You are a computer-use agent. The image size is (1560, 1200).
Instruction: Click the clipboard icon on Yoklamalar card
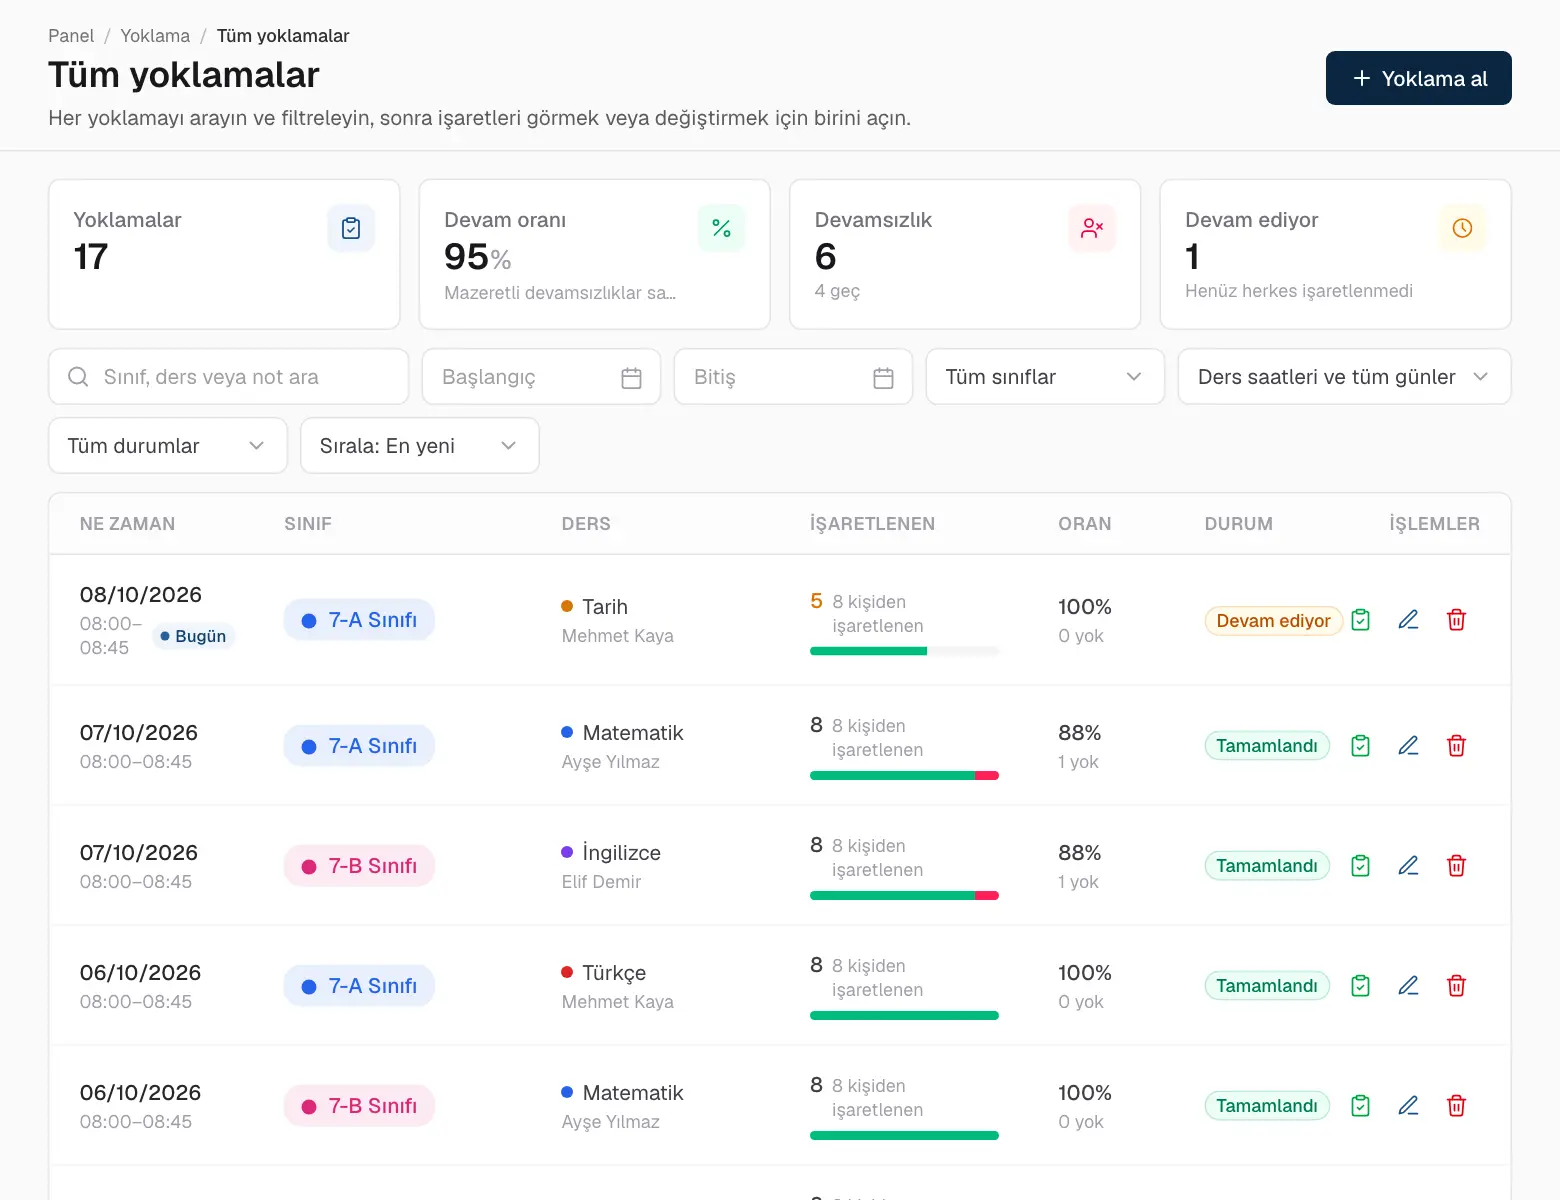[351, 228]
